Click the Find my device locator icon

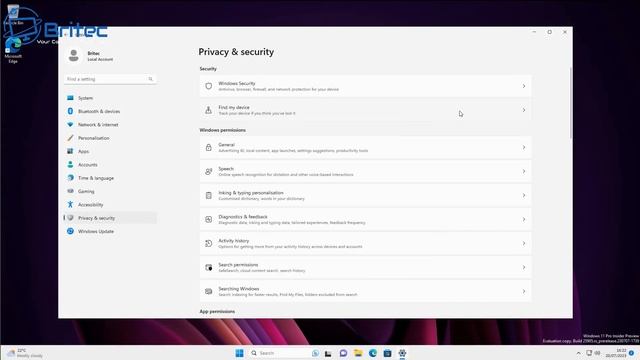[x=209, y=110]
